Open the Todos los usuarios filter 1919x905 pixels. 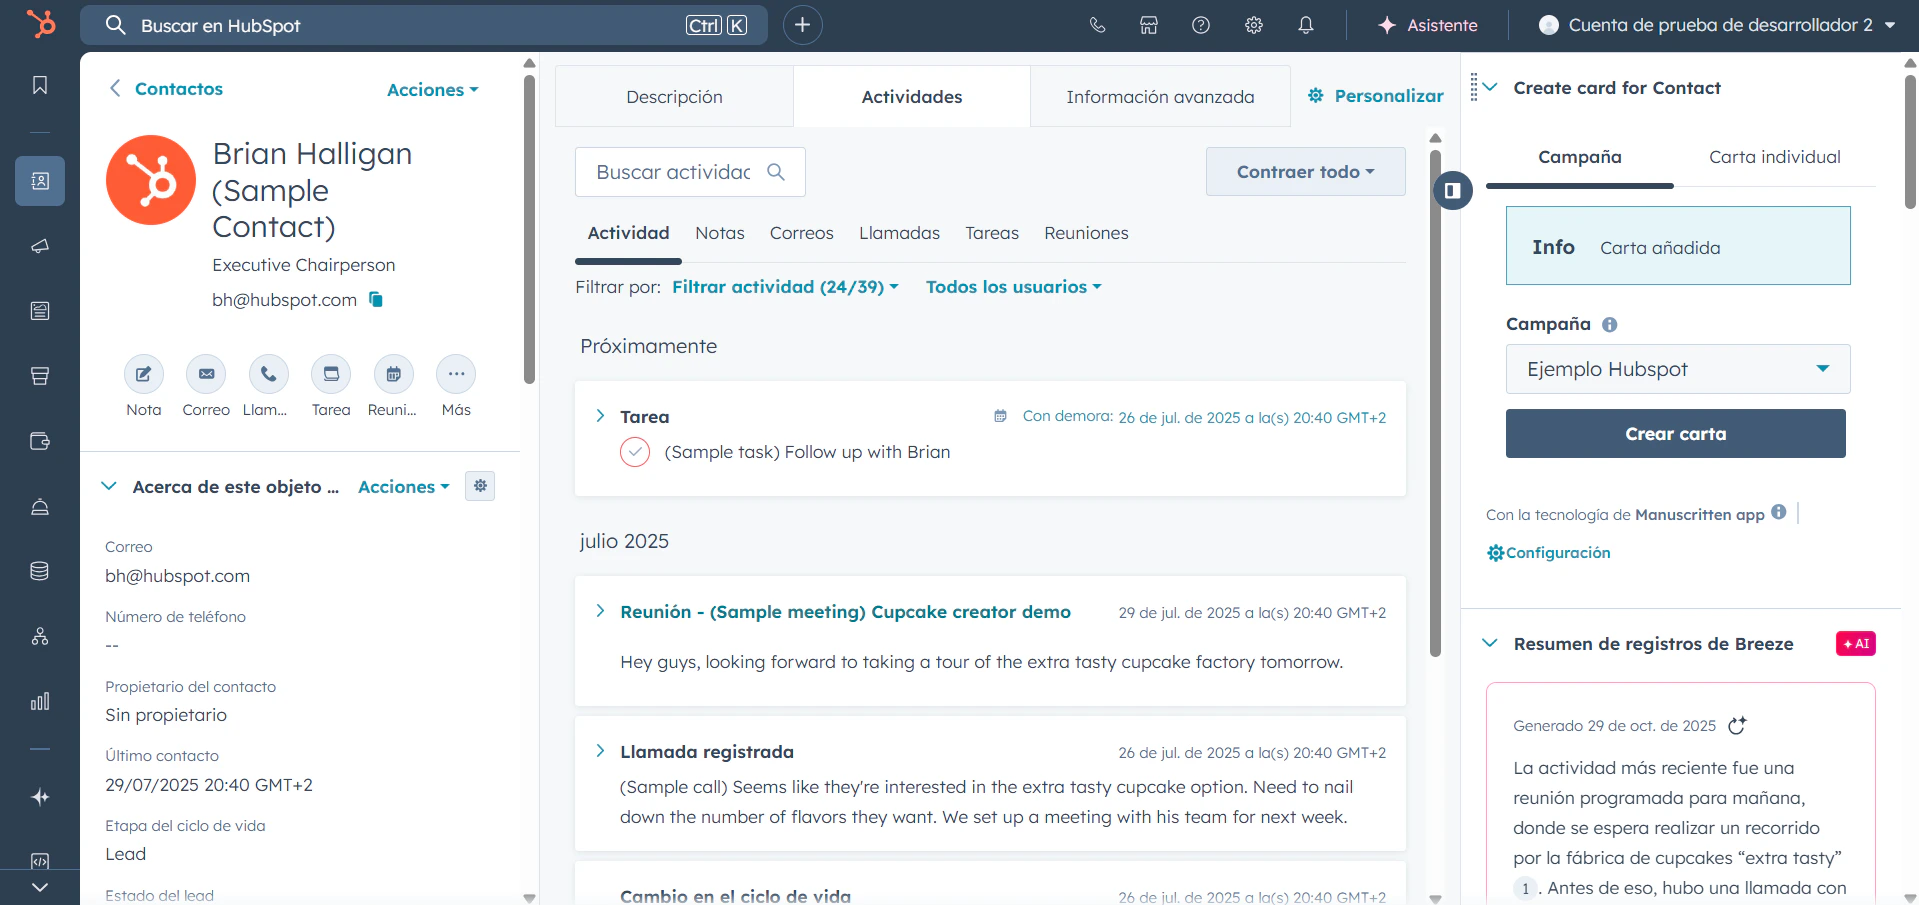tap(1013, 287)
